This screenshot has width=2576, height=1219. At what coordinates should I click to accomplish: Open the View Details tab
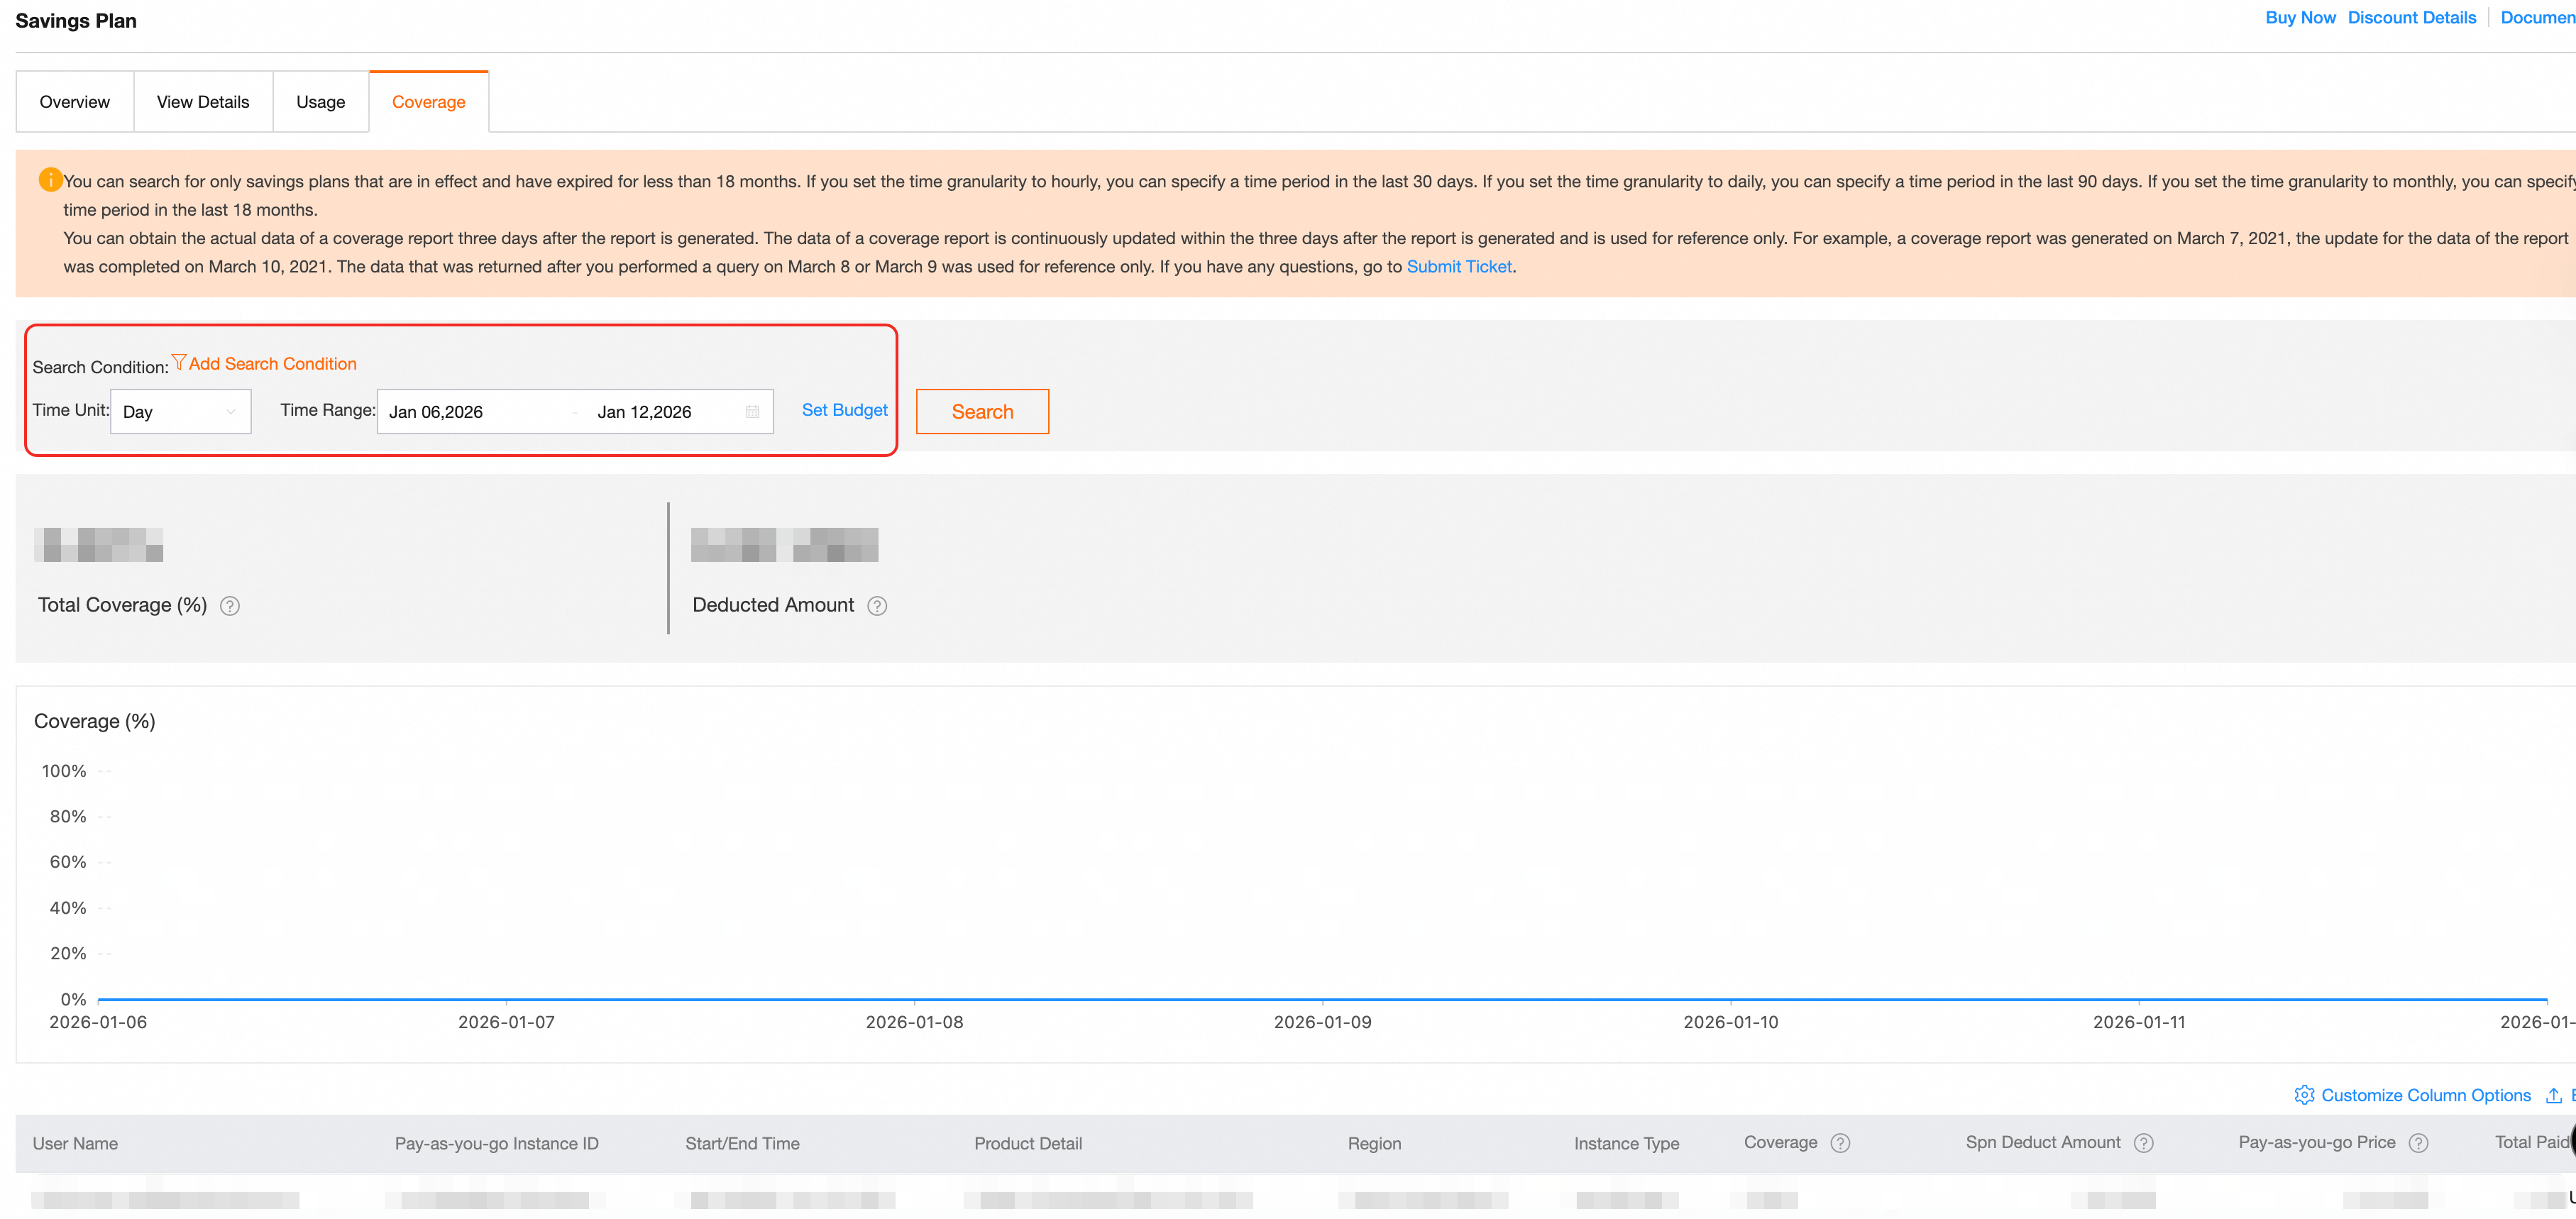click(203, 102)
